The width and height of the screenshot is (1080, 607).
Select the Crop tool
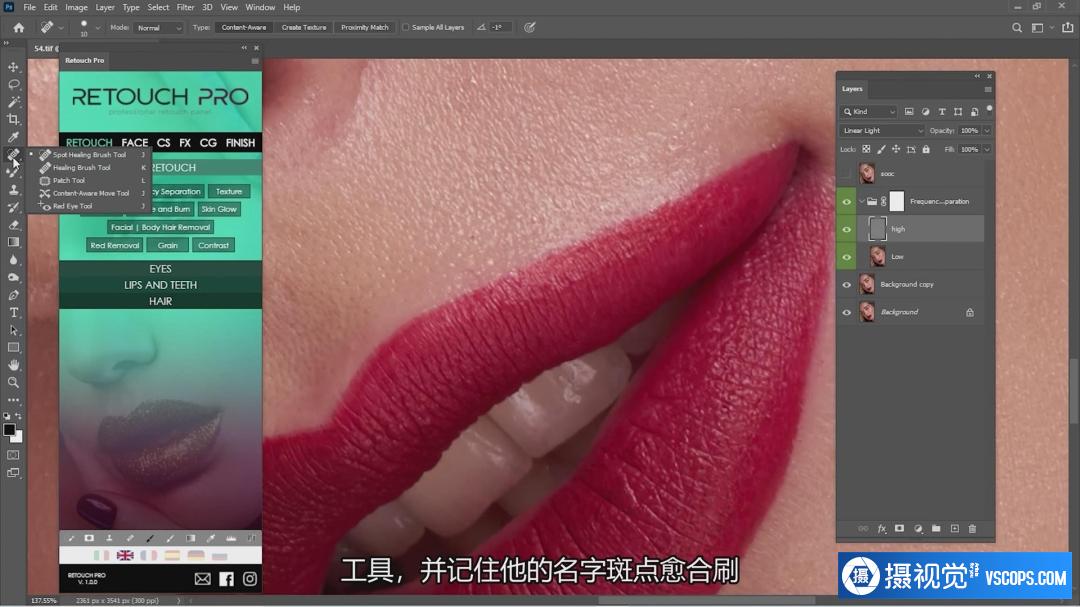click(x=13, y=119)
